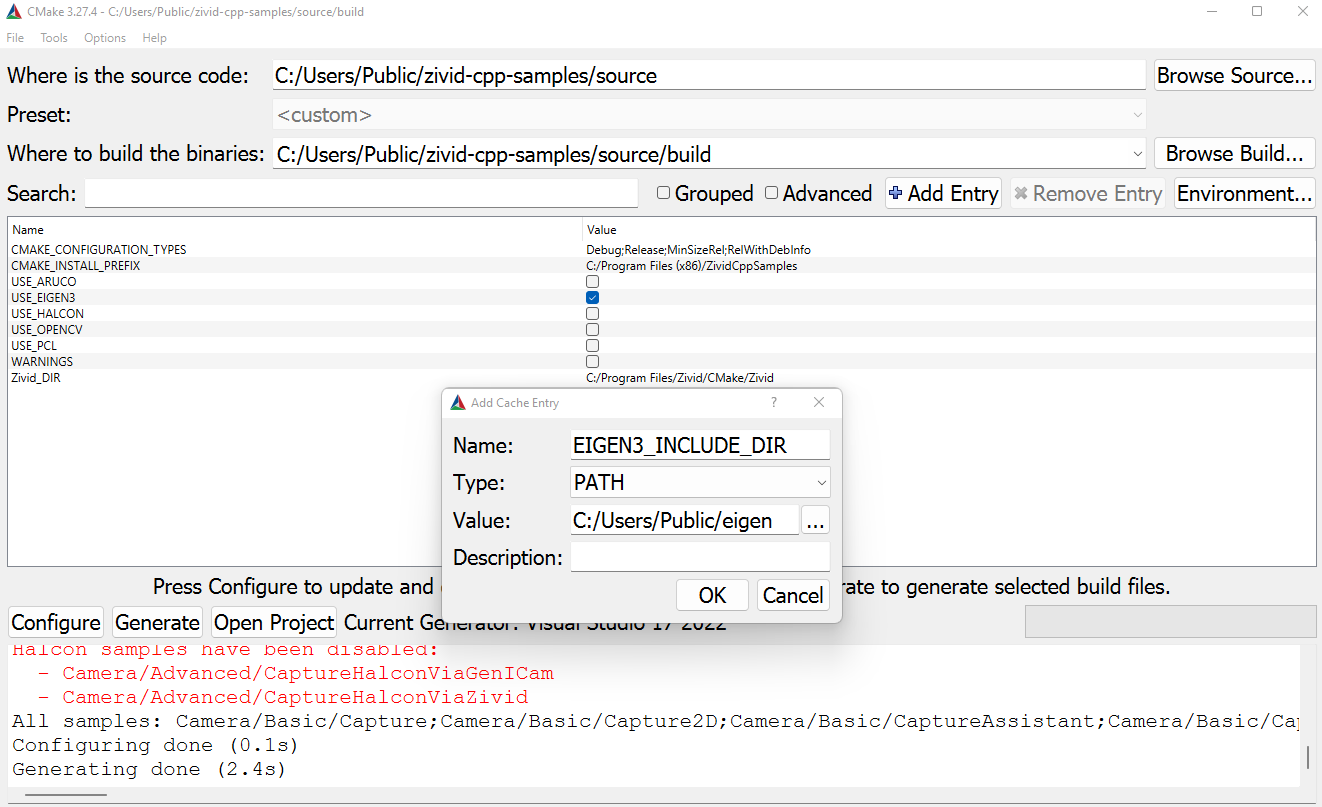The width and height of the screenshot is (1322, 807).
Task: Uncheck the USE_EIGEN3 option
Action: click(592, 298)
